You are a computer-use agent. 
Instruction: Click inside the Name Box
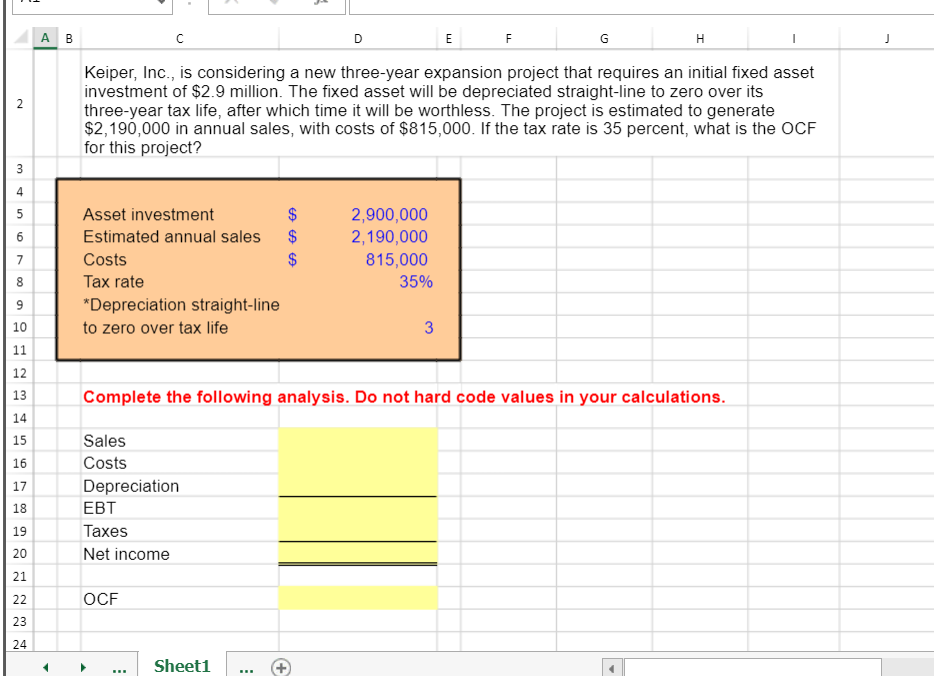click(90, 5)
